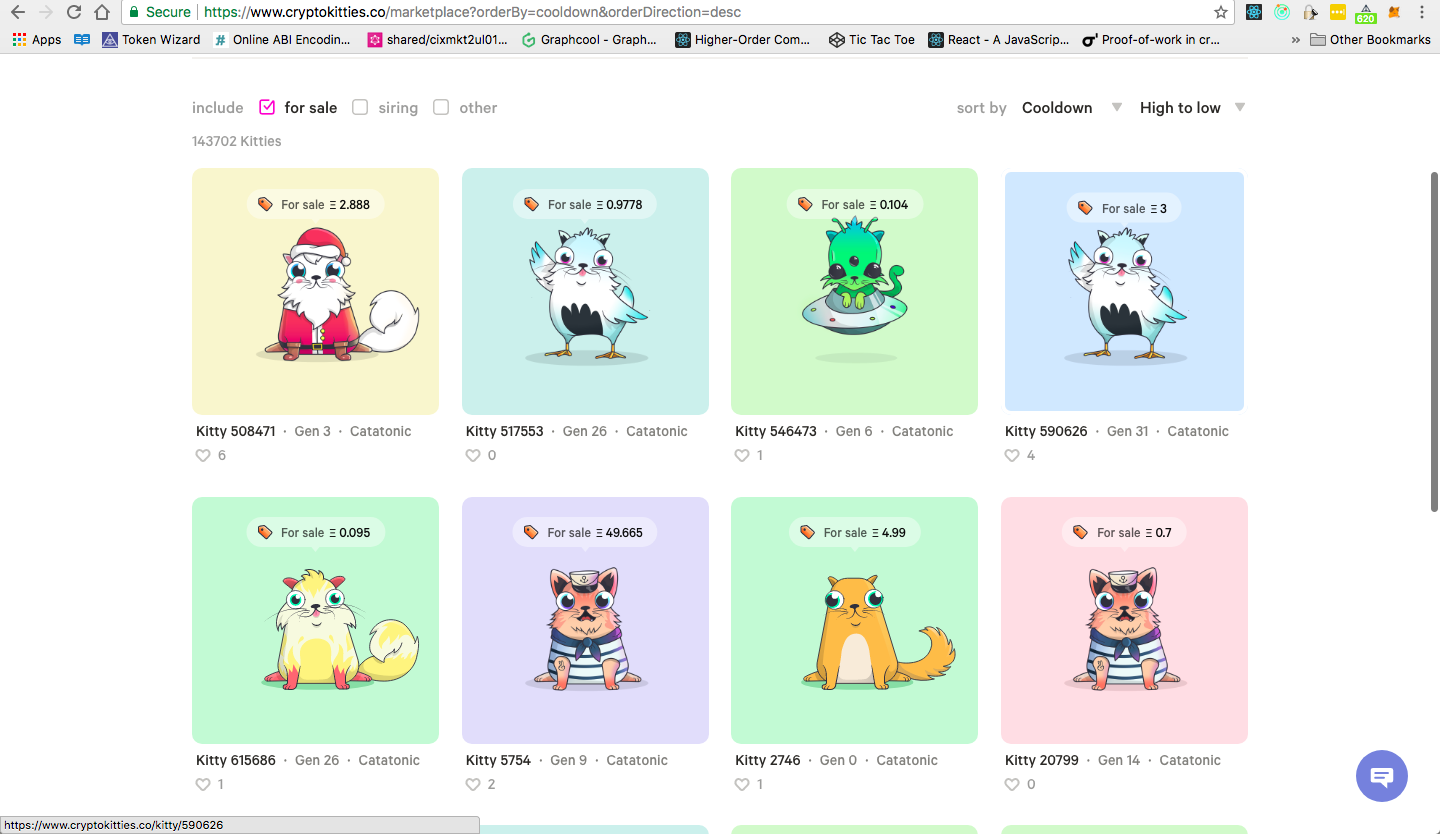This screenshot has width=1440, height=834.
Task: Open the padlock and key extension icon
Action: [x=1310, y=12]
